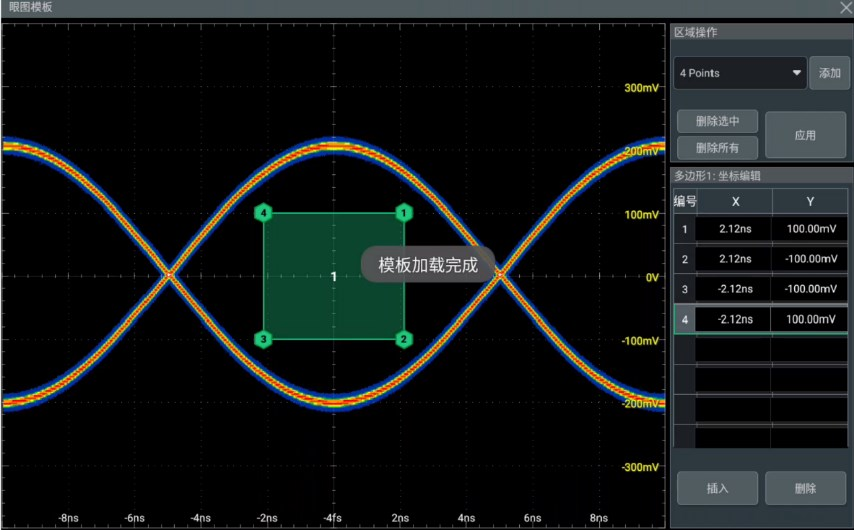Select polygon vertex handle 2

point(404,339)
